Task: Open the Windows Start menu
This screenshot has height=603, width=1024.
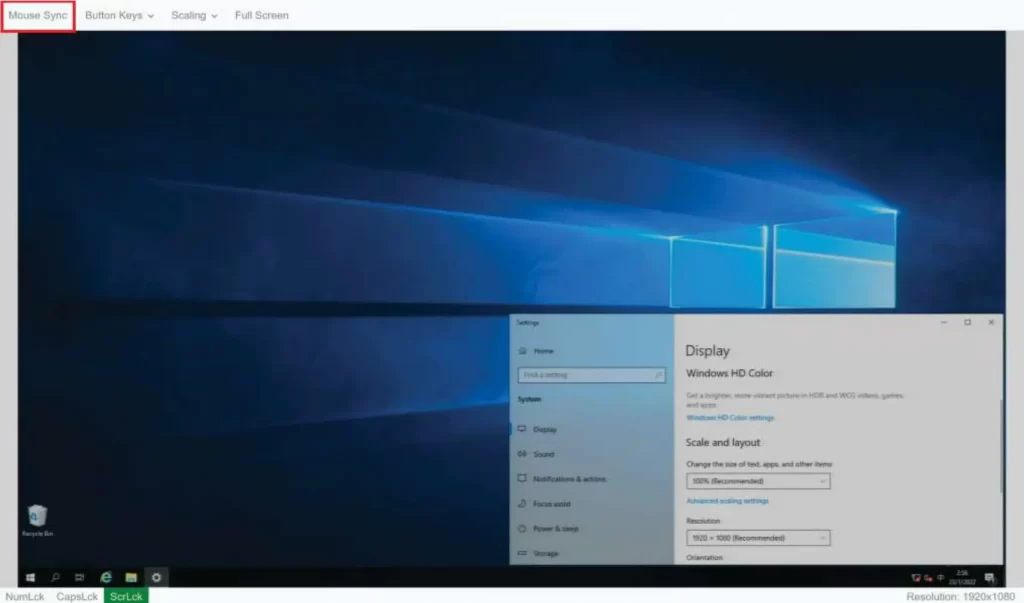Action: tap(30, 577)
